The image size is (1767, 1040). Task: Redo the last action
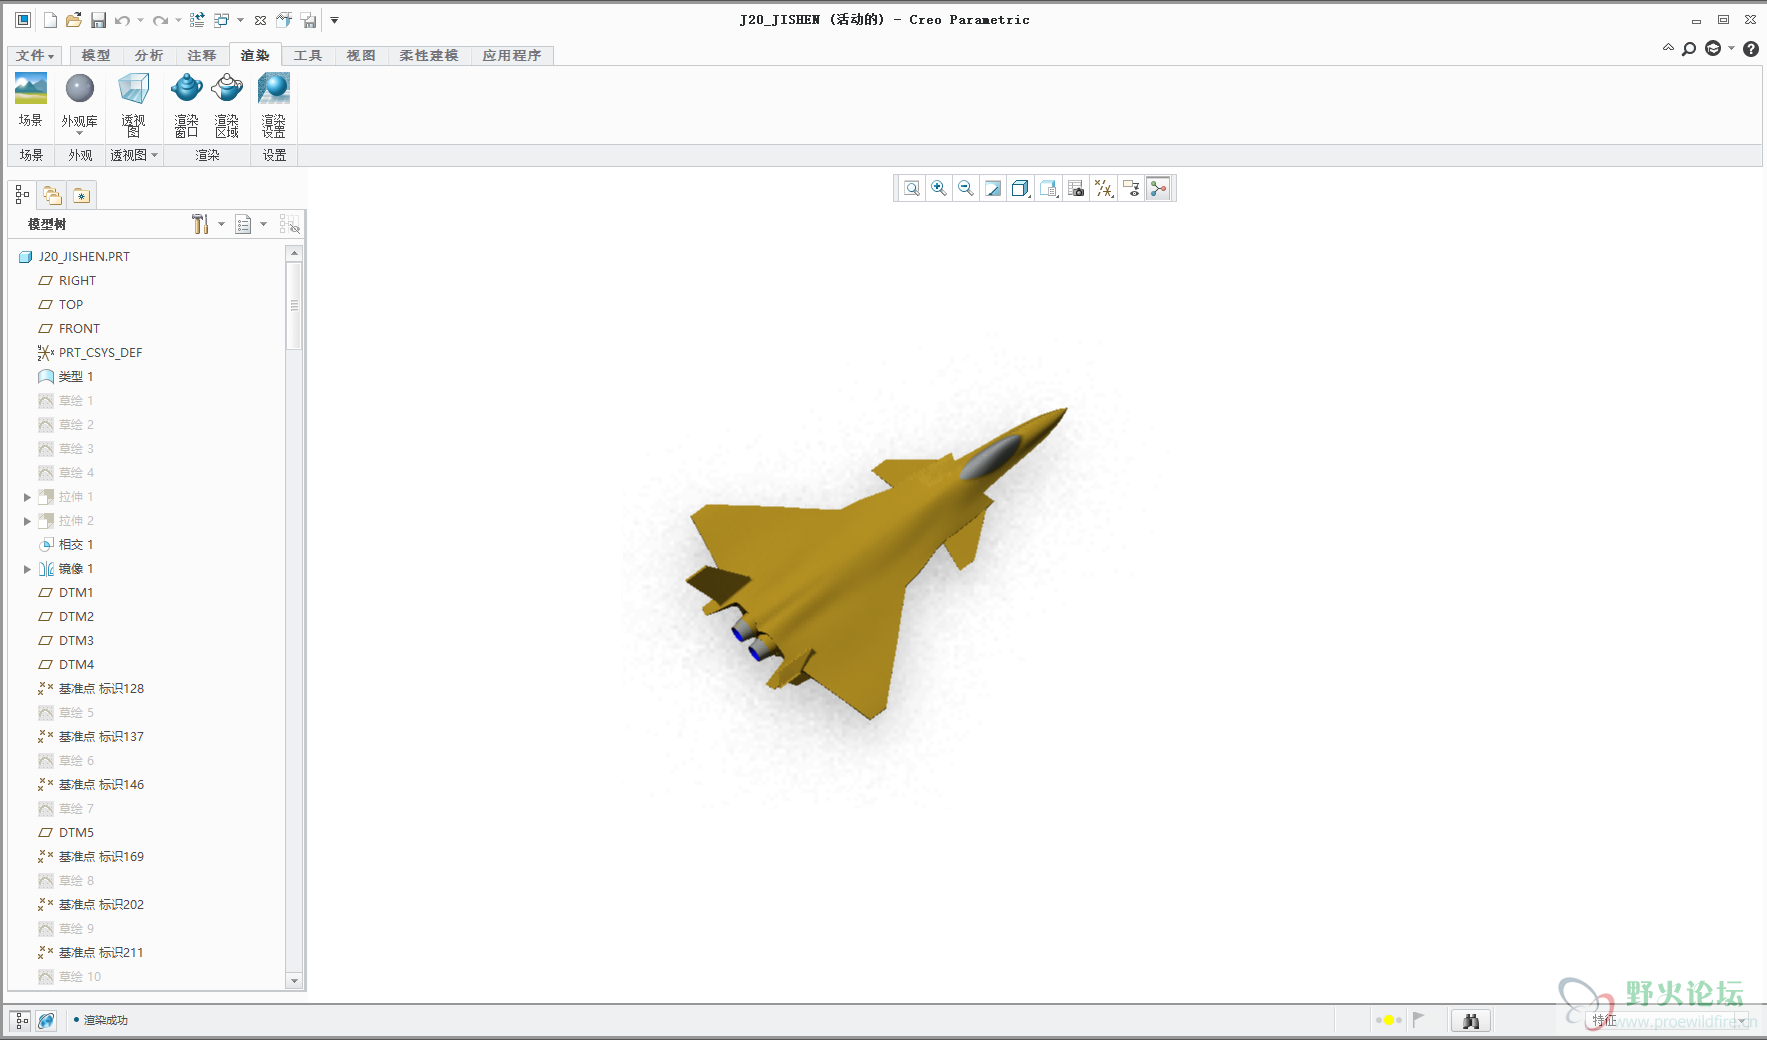(160, 20)
